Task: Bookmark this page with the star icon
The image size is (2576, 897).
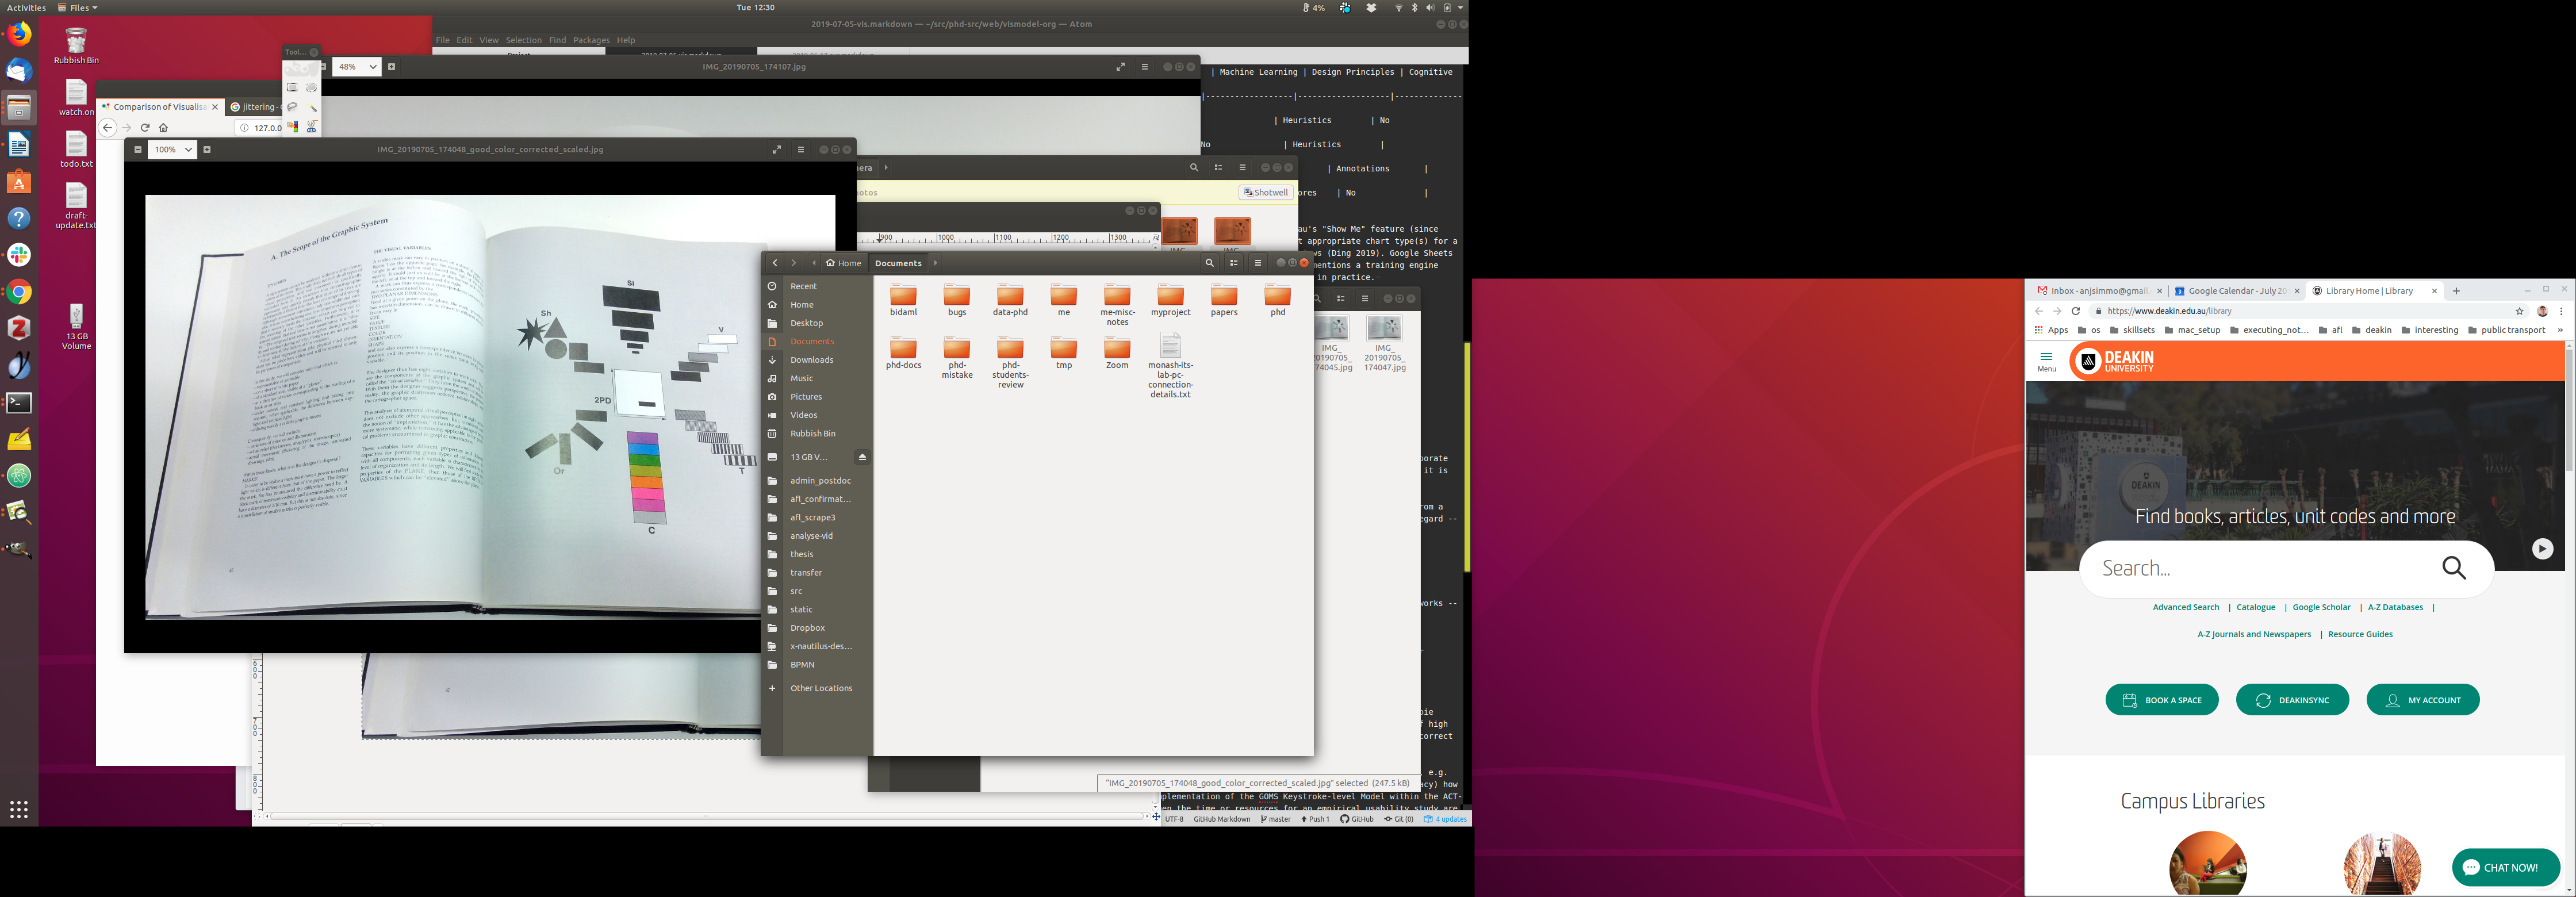Action: (2519, 311)
